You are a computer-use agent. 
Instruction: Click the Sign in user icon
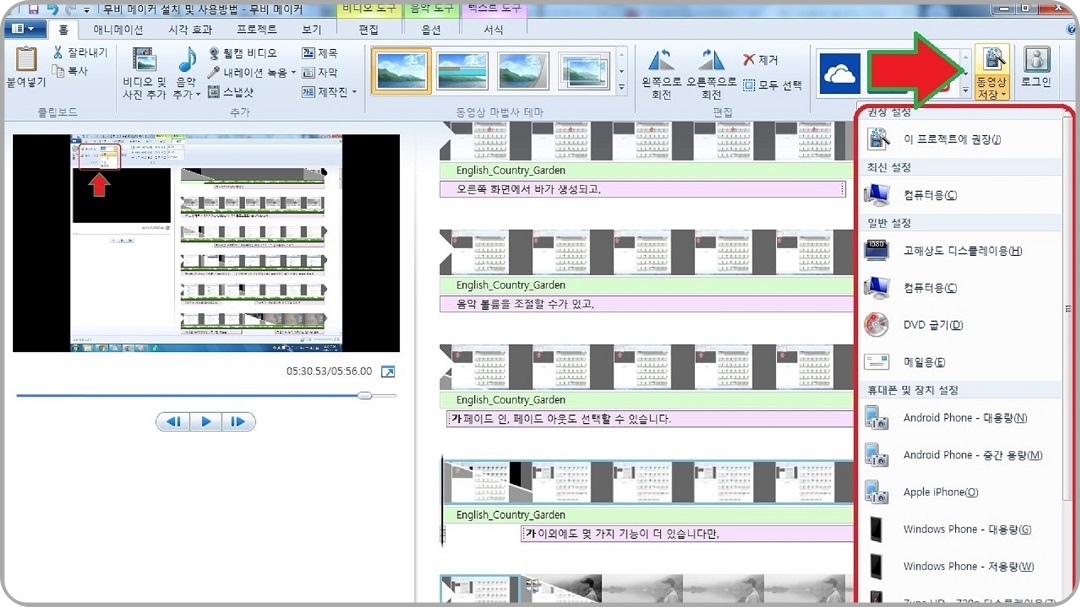click(x=1036, y=60)
